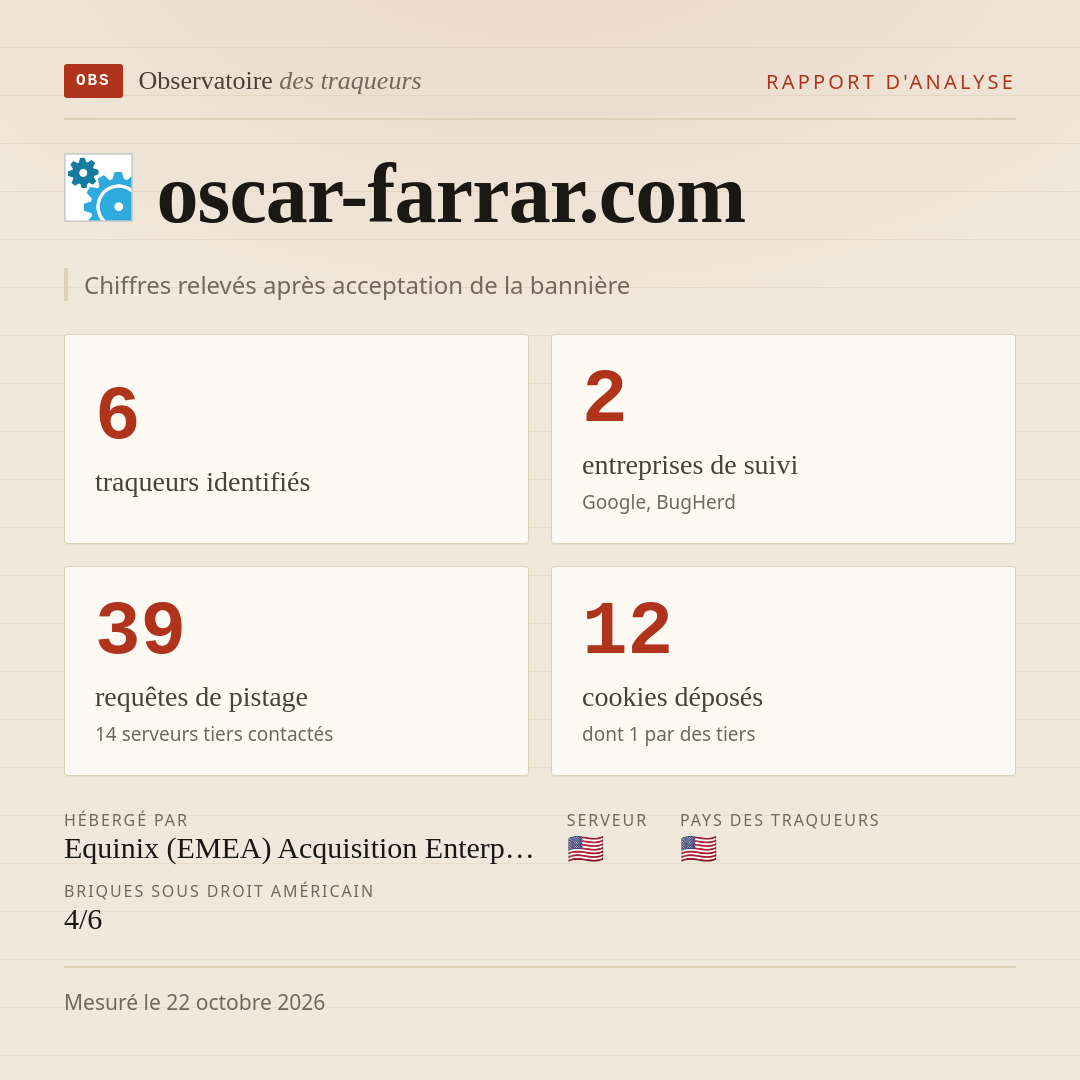Click the dont 1 par des tiers text

(x=668, y=734)
